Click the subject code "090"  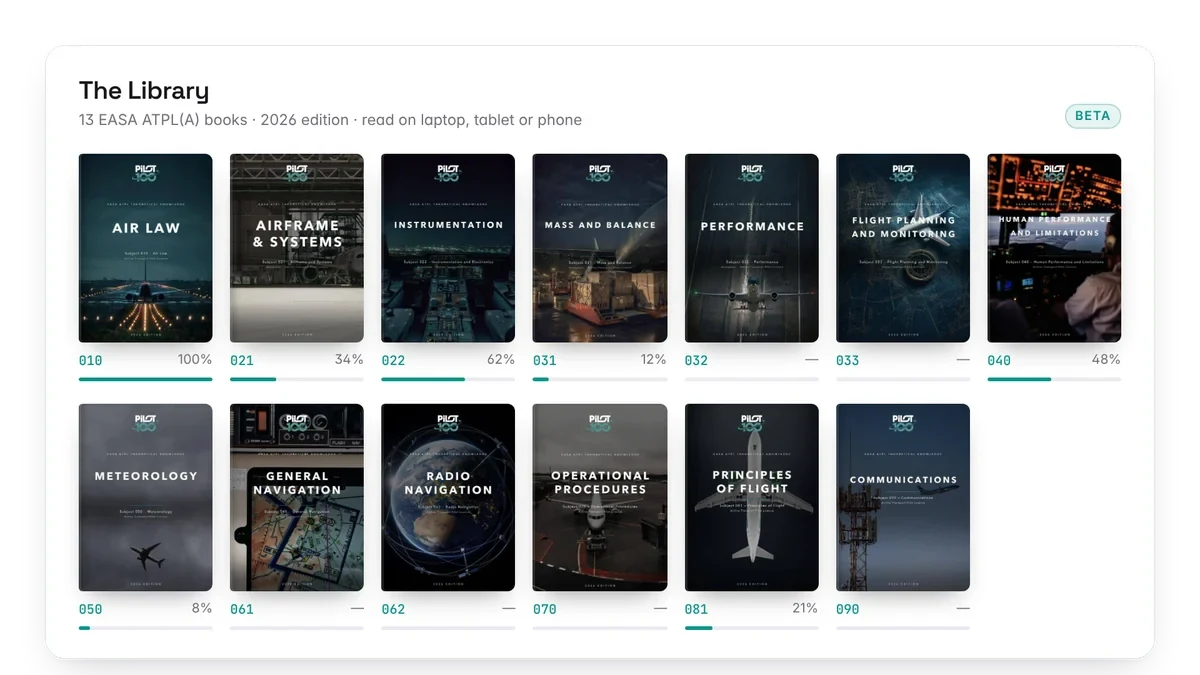848,609
